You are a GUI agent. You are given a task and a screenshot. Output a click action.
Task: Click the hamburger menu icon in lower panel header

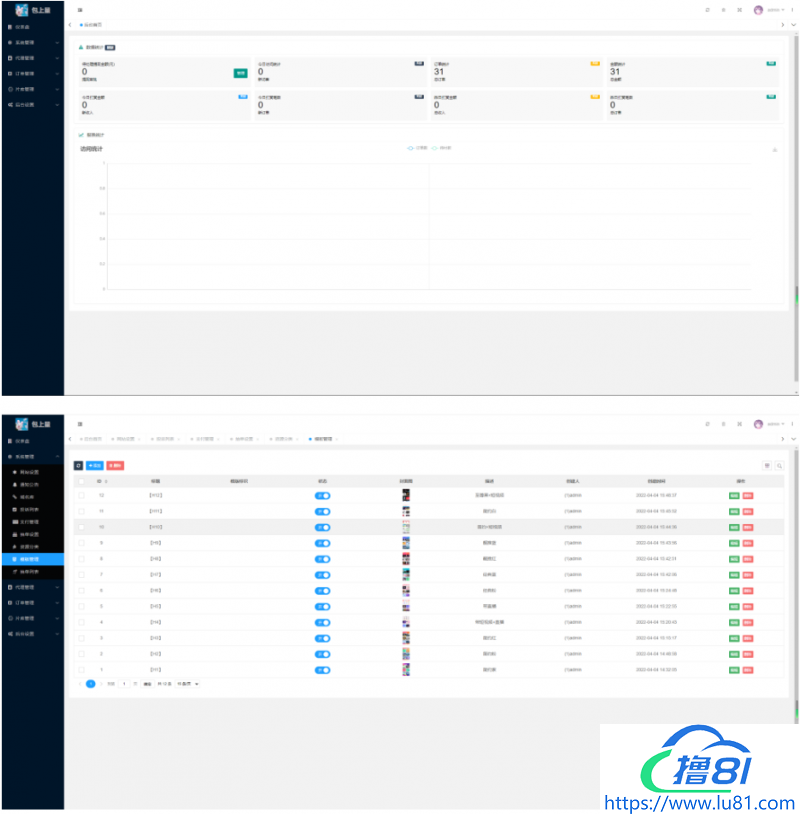coord(80,424)
